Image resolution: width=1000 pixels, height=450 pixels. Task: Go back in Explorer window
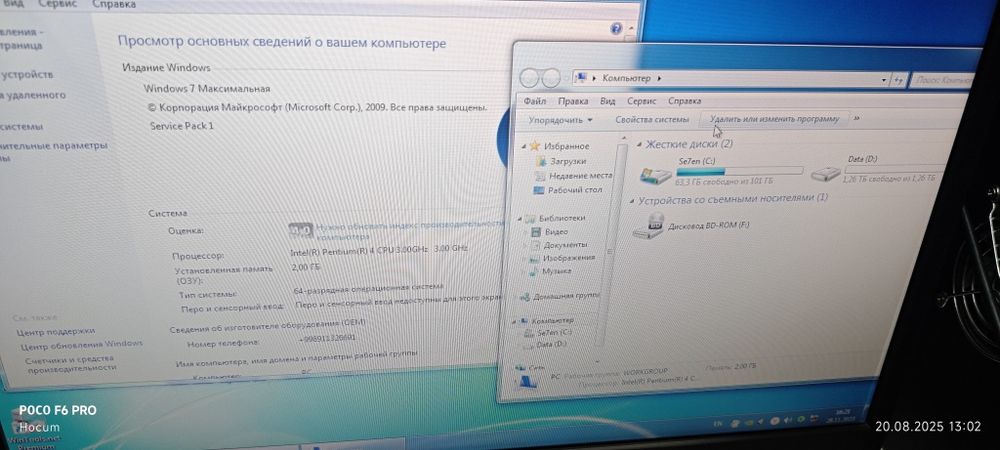point(530,78)
